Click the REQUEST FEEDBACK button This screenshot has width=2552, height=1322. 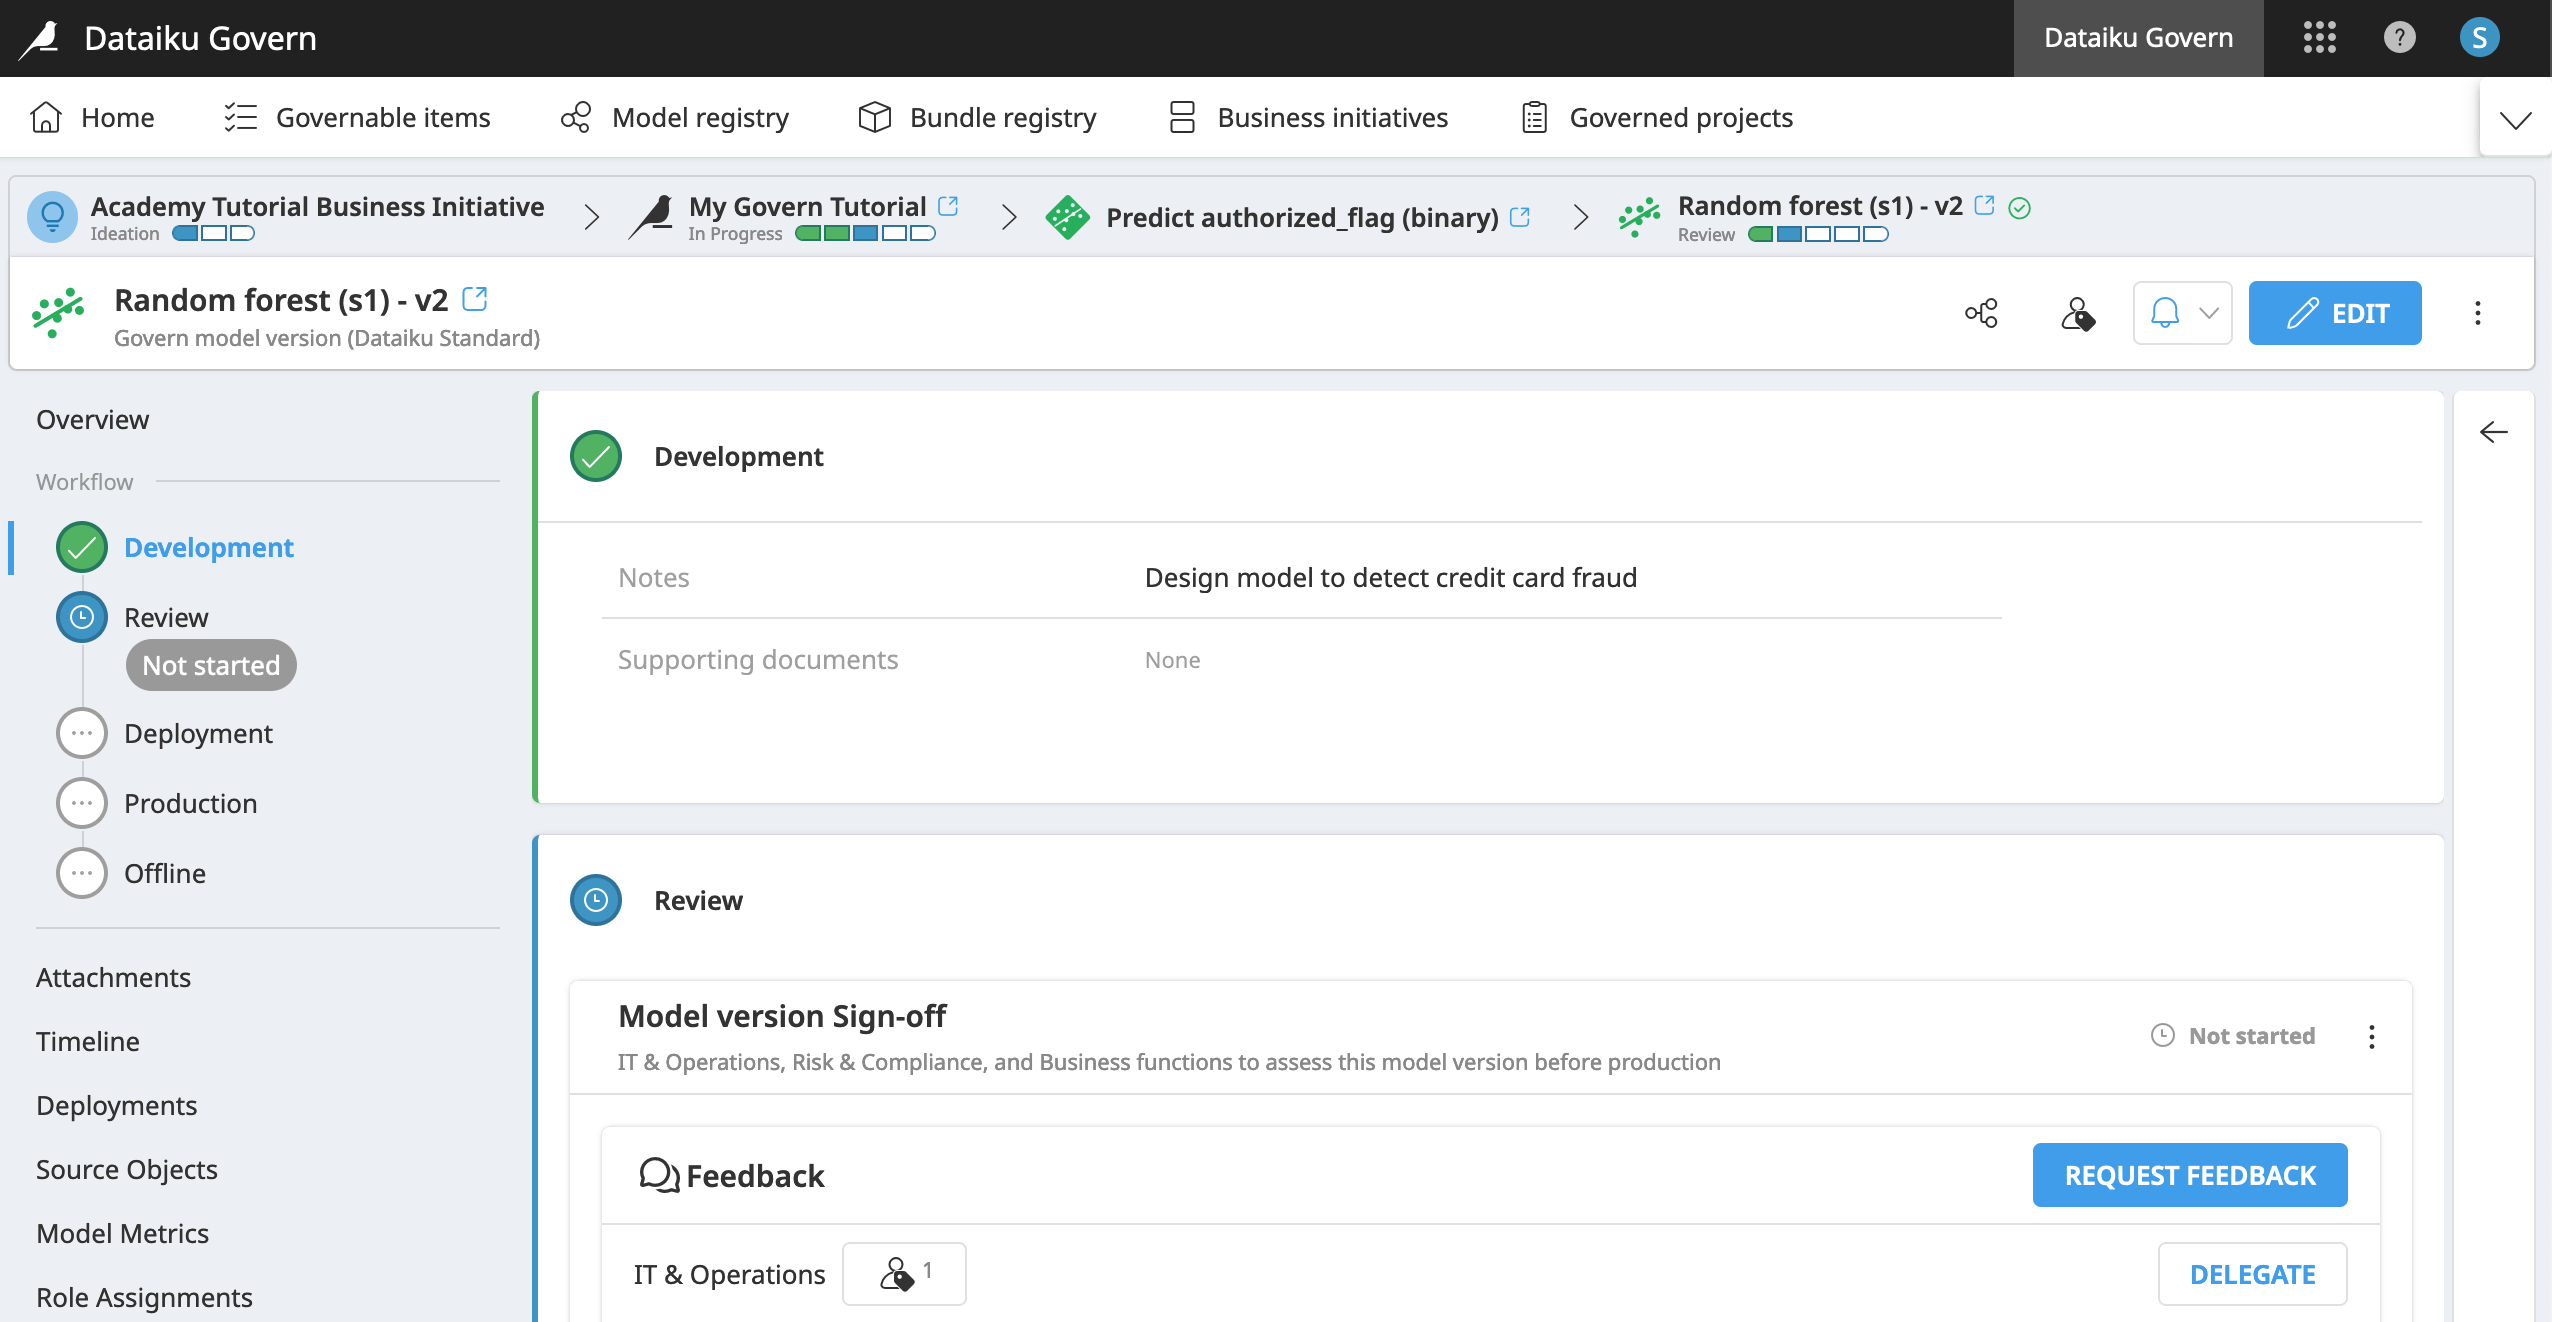tap(2190, 1175)
